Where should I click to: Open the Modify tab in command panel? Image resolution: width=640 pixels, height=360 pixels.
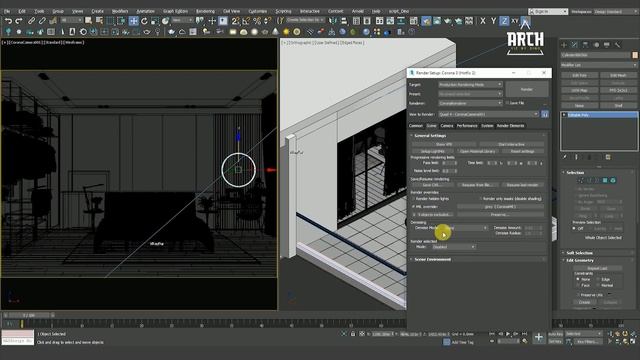[x=575, y=44]
